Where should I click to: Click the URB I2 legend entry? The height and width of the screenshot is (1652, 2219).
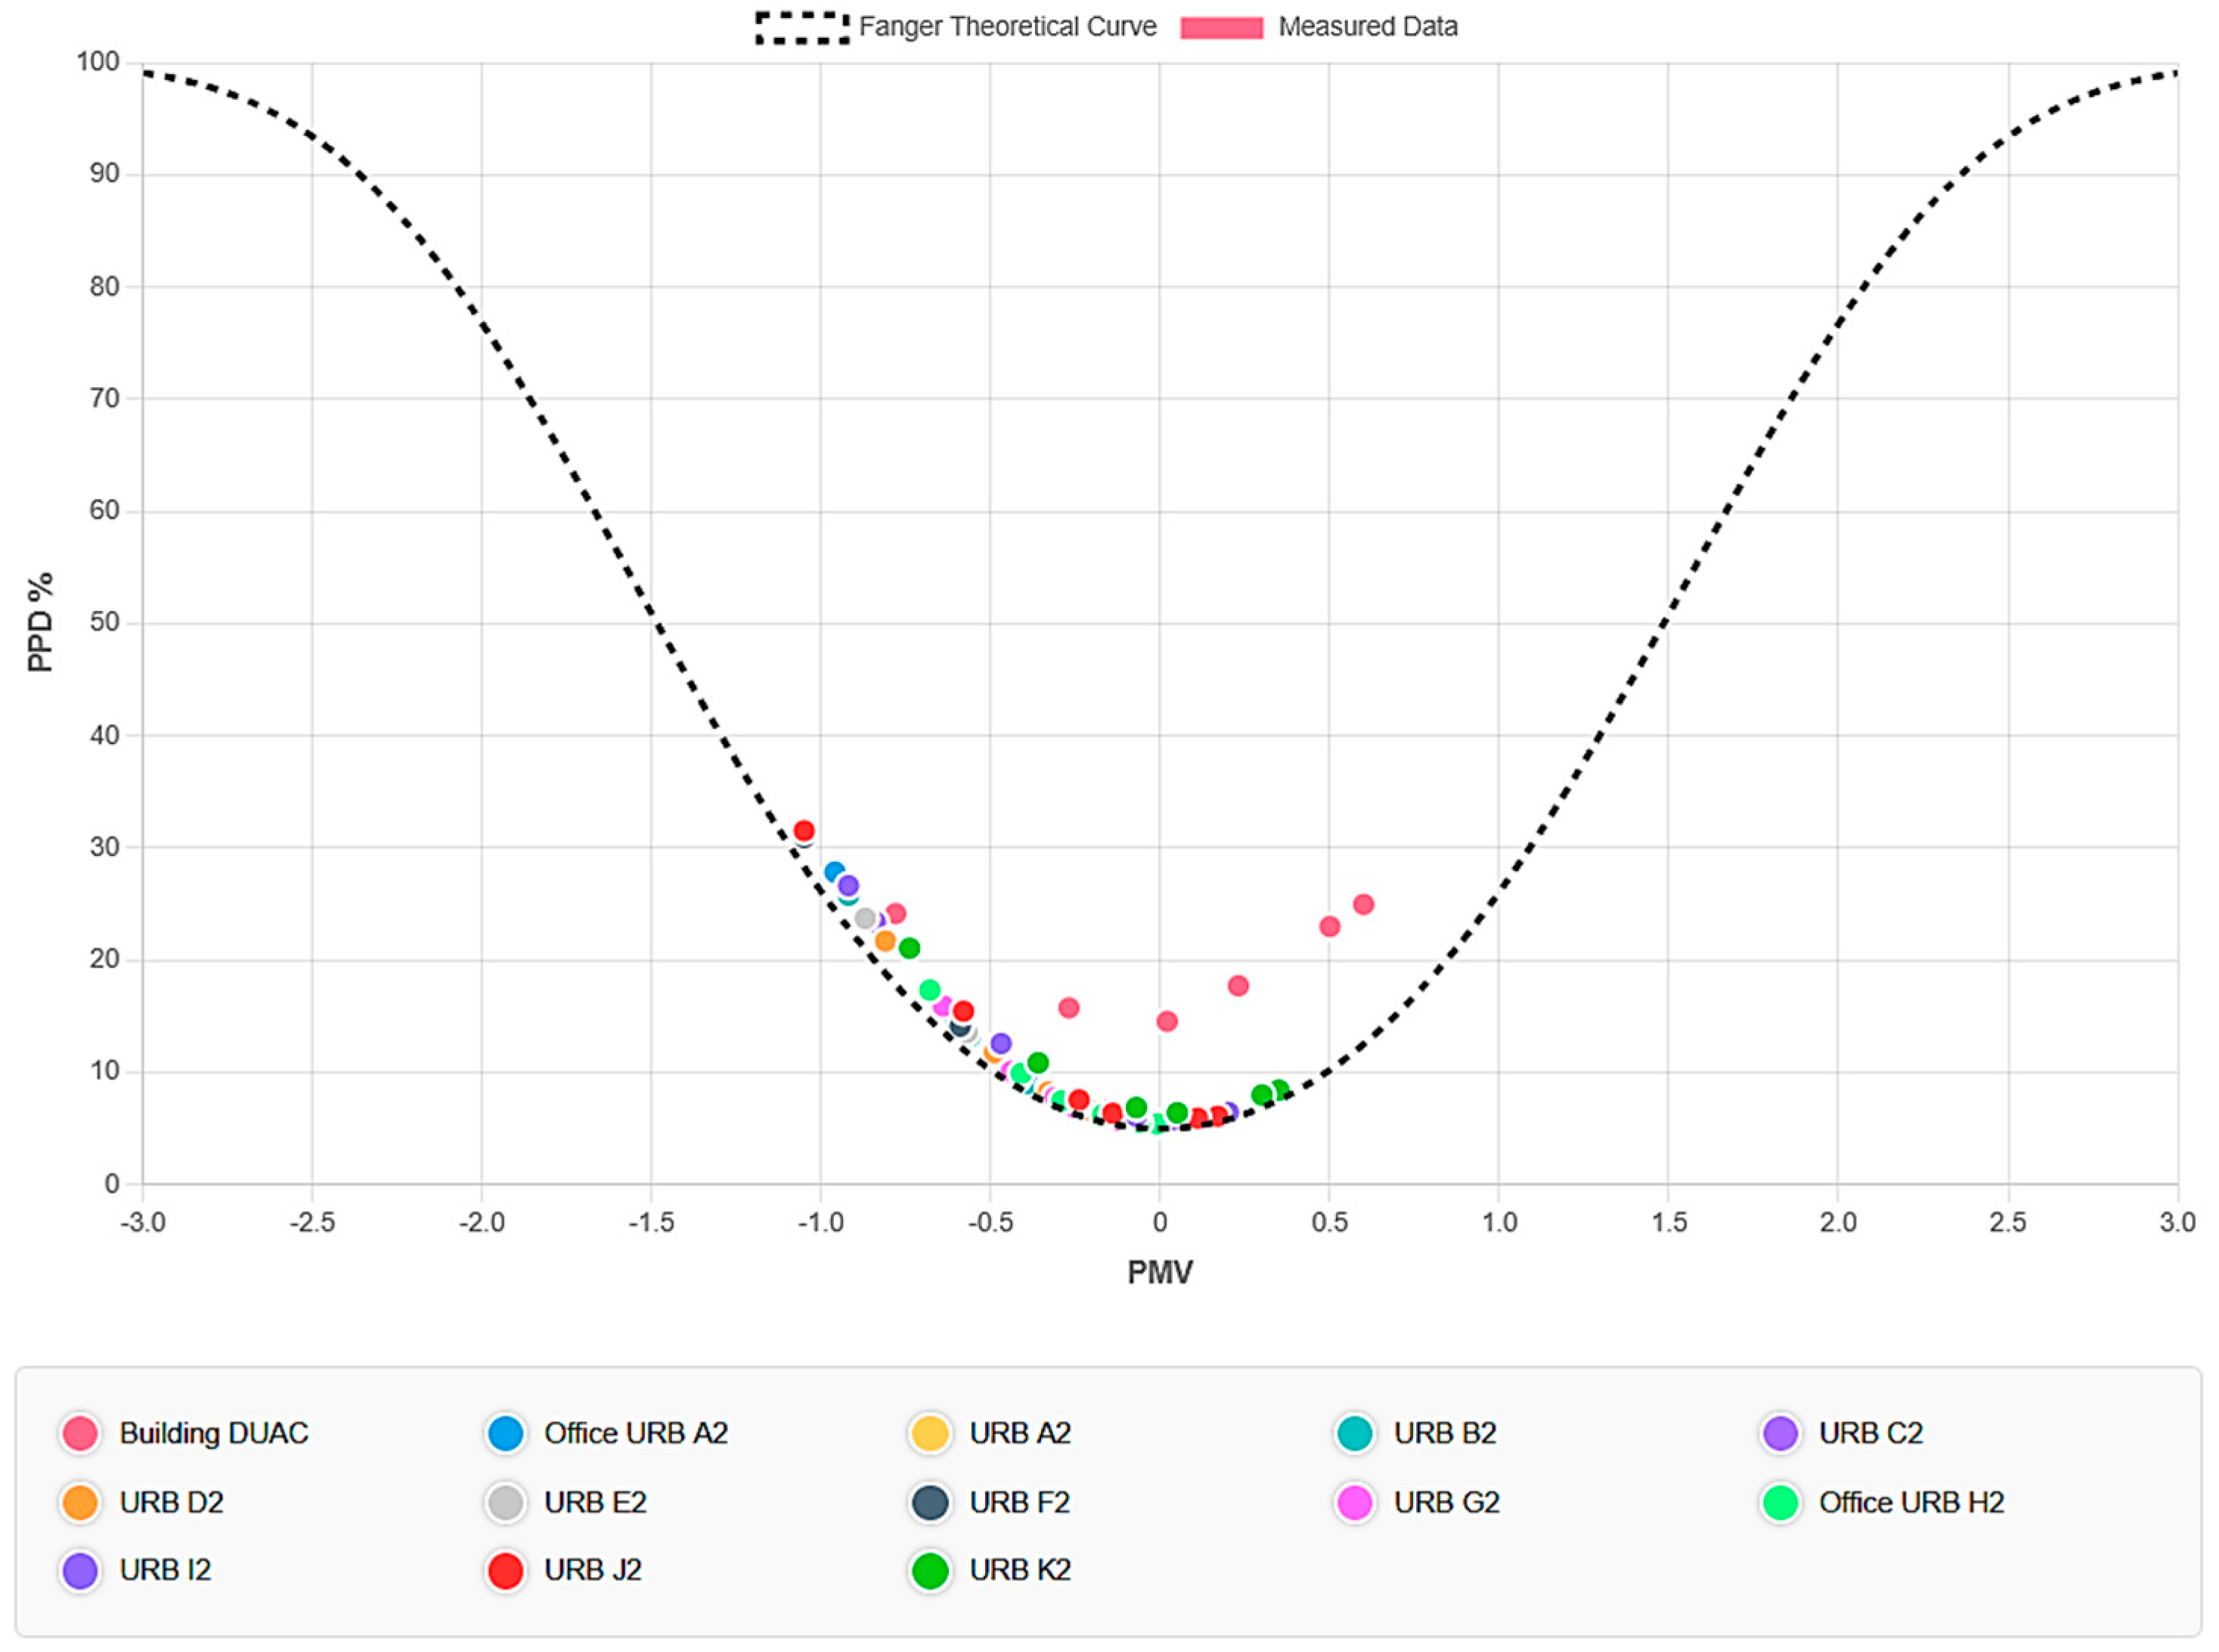pyautogui.click(x=165, y=1570)
